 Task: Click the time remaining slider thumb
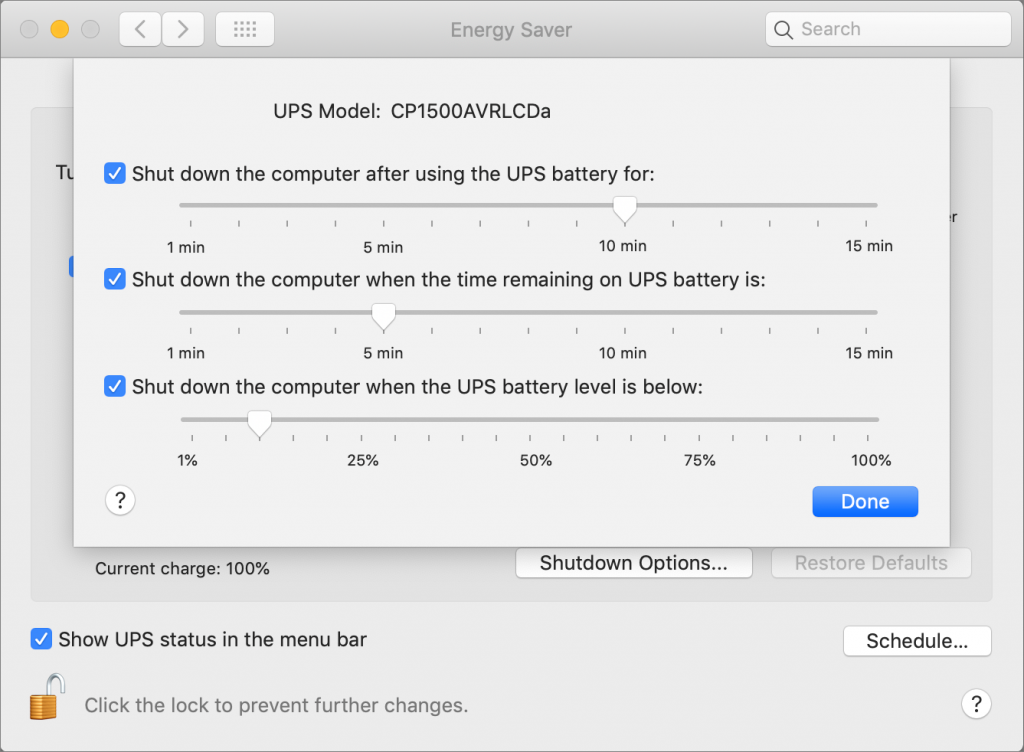[x=383, y=316]
